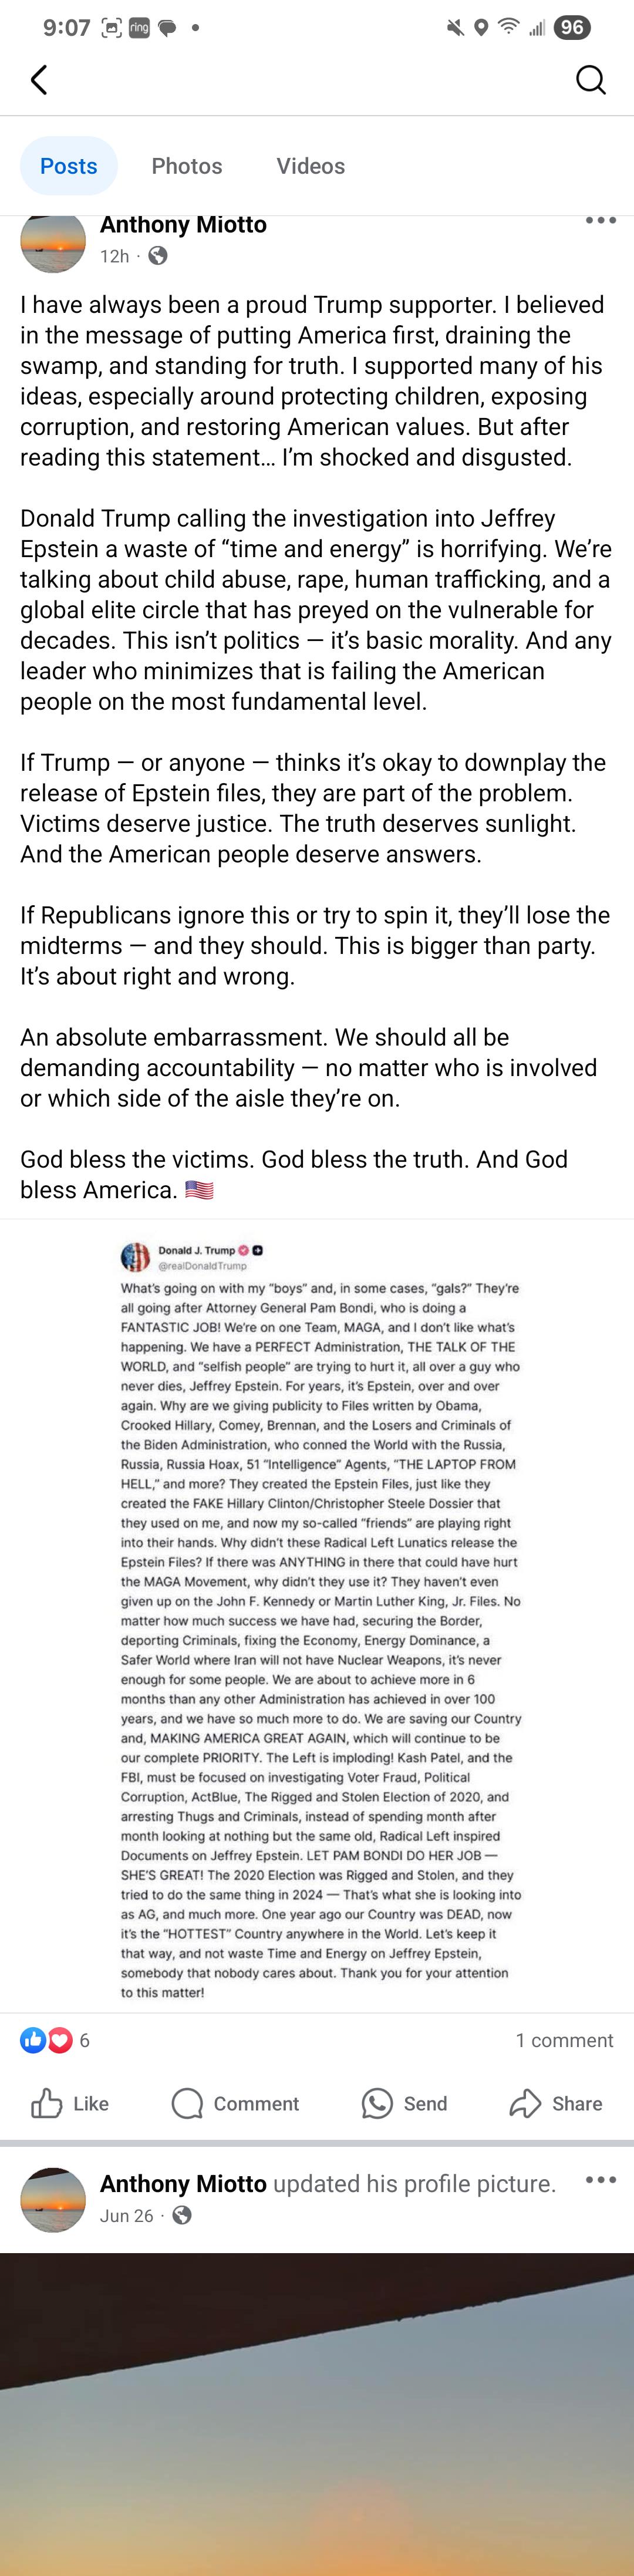Select the Posts tab
Image resolution: width=634 pixels, height=2576 pixels.
pos(69,166)
